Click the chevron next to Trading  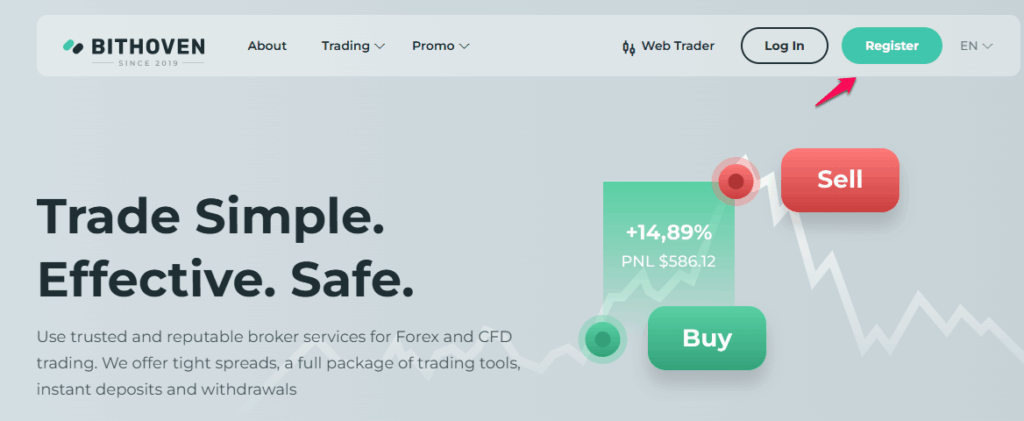[x=379, y=47]
